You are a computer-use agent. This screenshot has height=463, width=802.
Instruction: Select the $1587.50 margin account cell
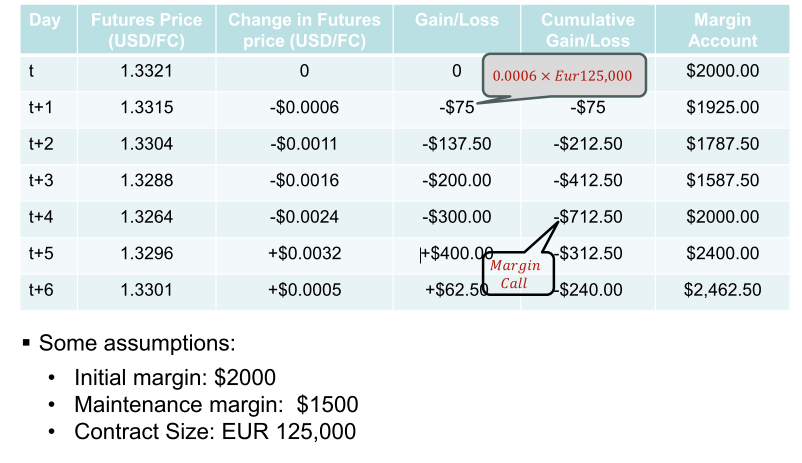[x=723, y=181]
